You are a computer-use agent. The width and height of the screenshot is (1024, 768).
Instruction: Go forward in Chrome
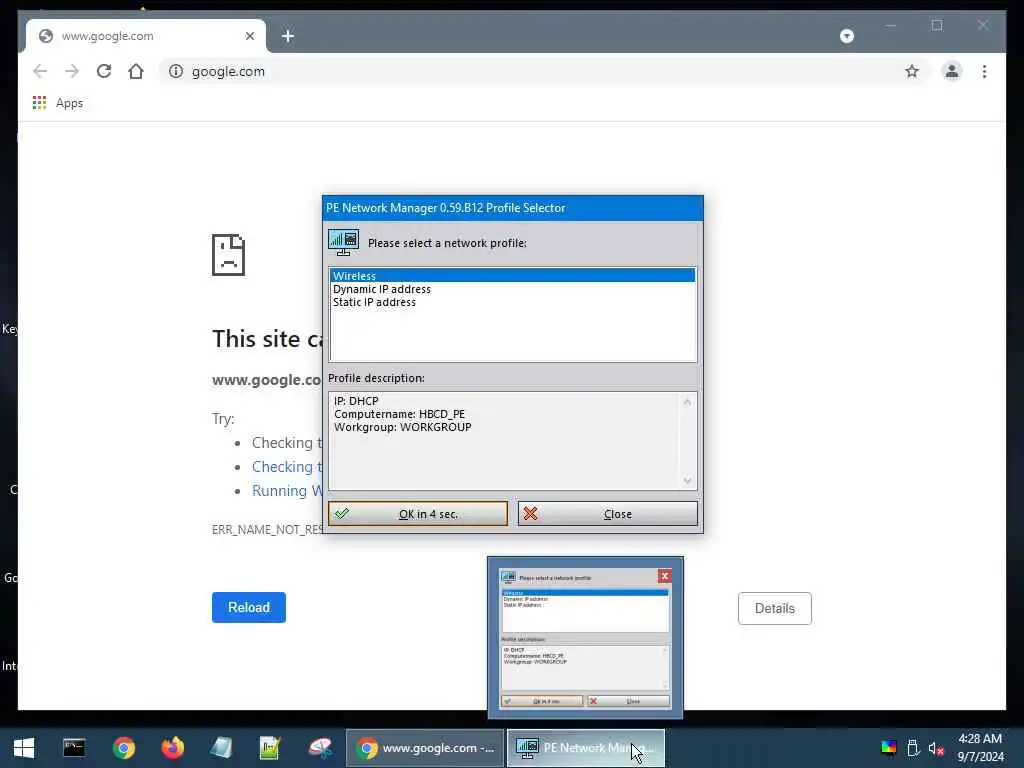click(72, 71)
